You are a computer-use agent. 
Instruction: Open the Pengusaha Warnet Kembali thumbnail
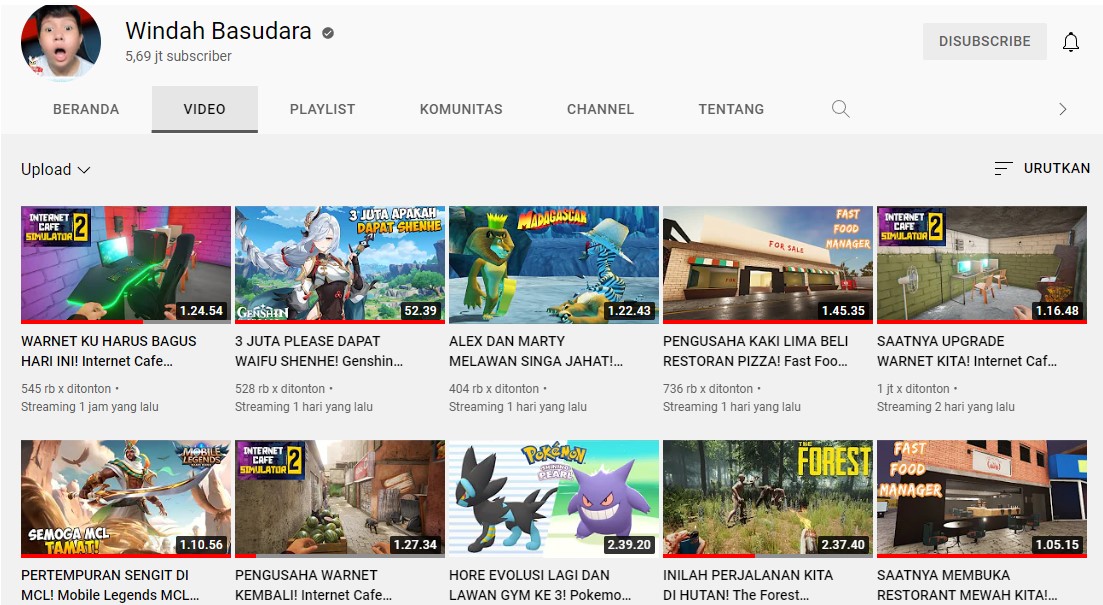pos(340,499)
